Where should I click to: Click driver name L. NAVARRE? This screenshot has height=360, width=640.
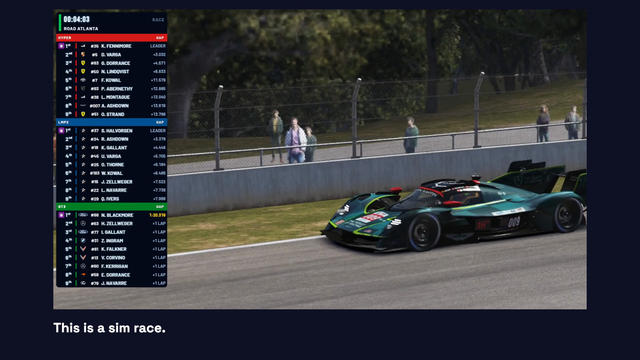point(114,190)
